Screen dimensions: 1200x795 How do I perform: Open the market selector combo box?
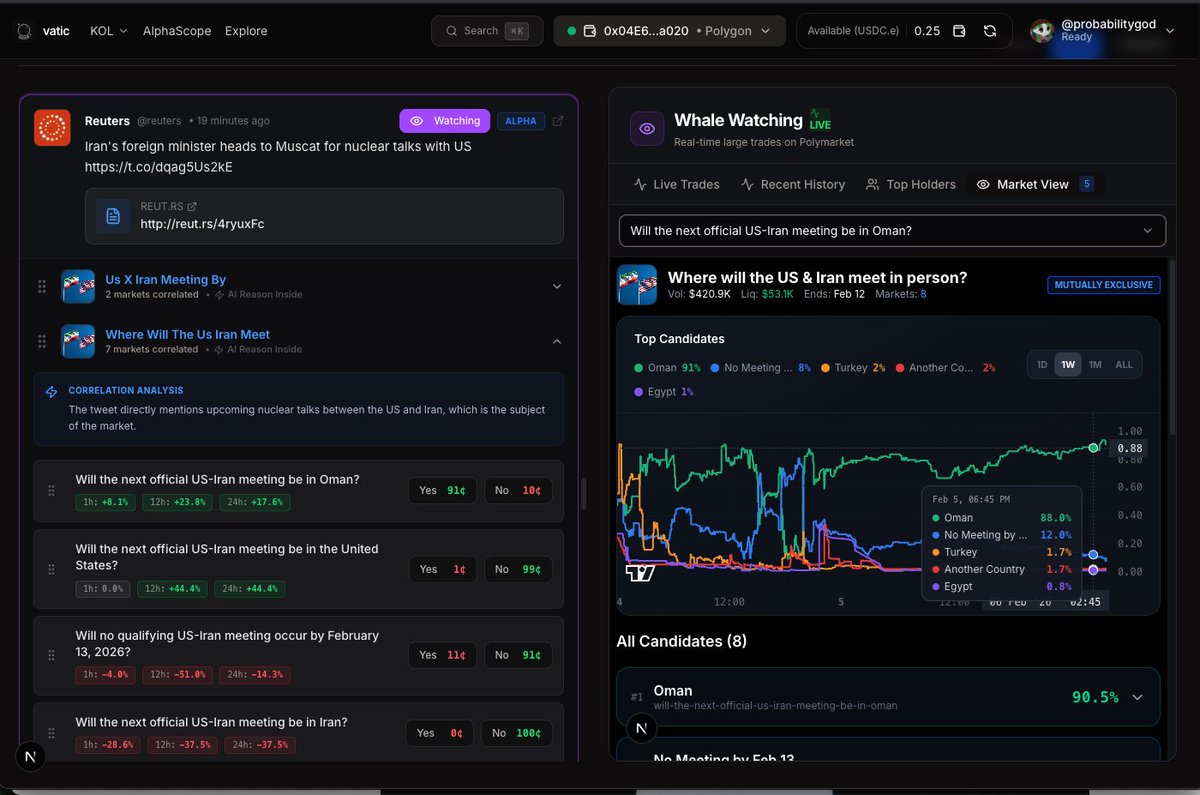pos(892,230)
